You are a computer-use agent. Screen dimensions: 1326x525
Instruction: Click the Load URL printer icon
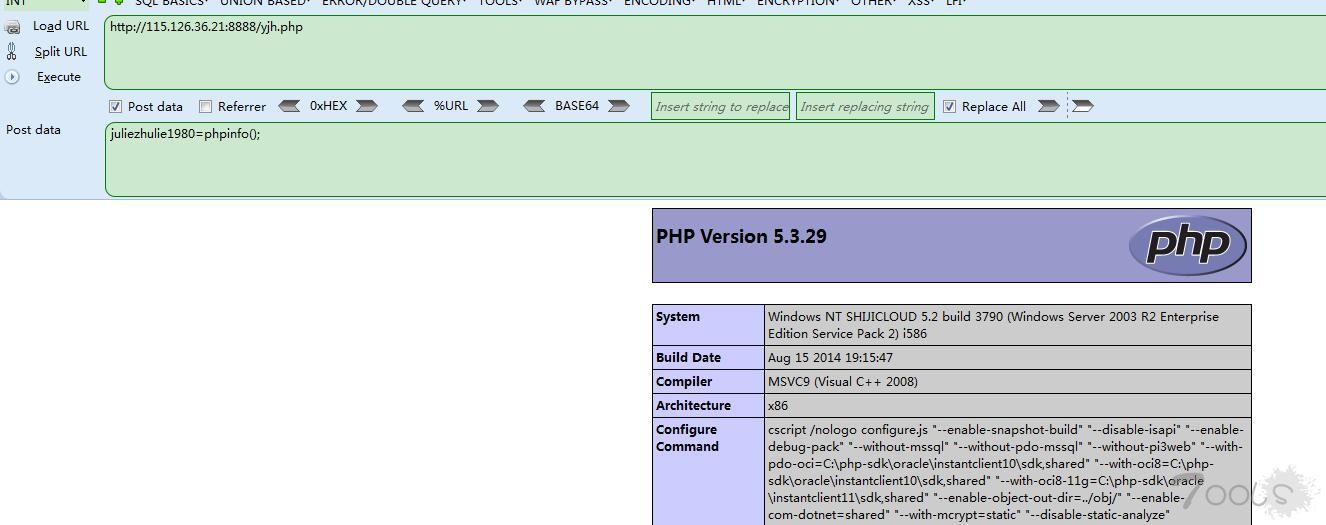click(13, 27)
